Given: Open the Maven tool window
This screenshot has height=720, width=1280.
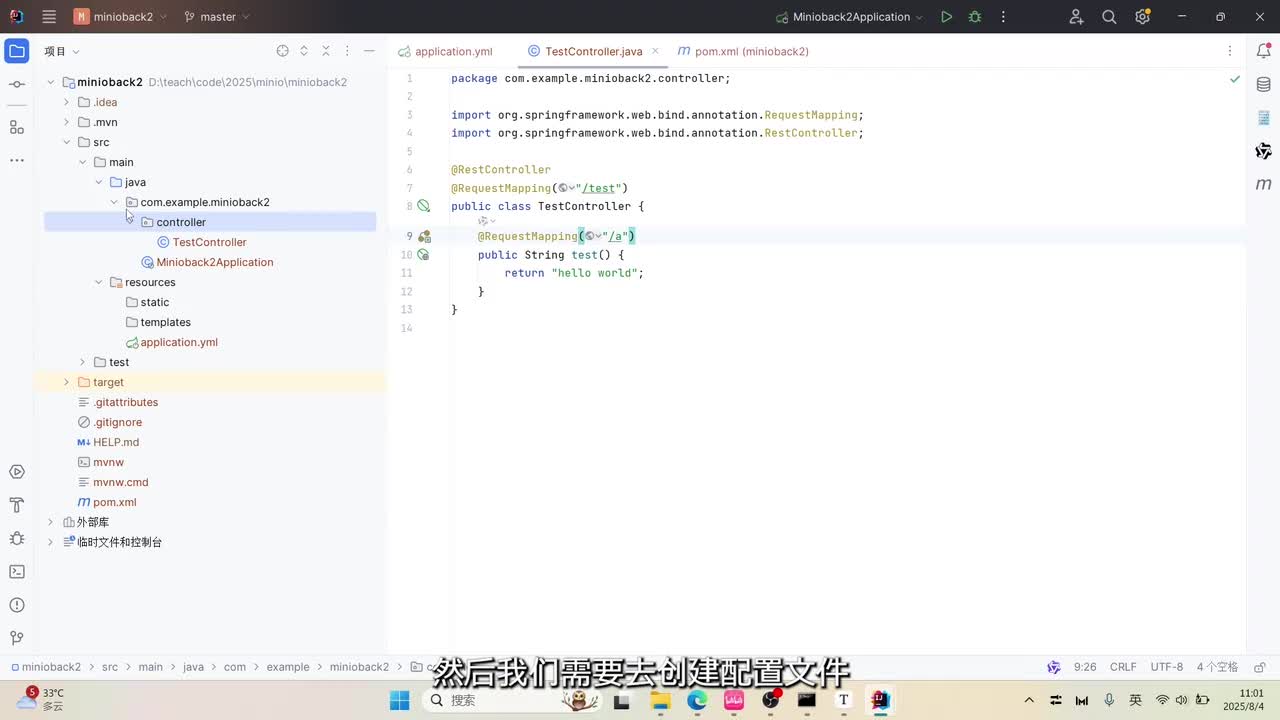Looking at the screenshot, I should tap(1263, 184).
